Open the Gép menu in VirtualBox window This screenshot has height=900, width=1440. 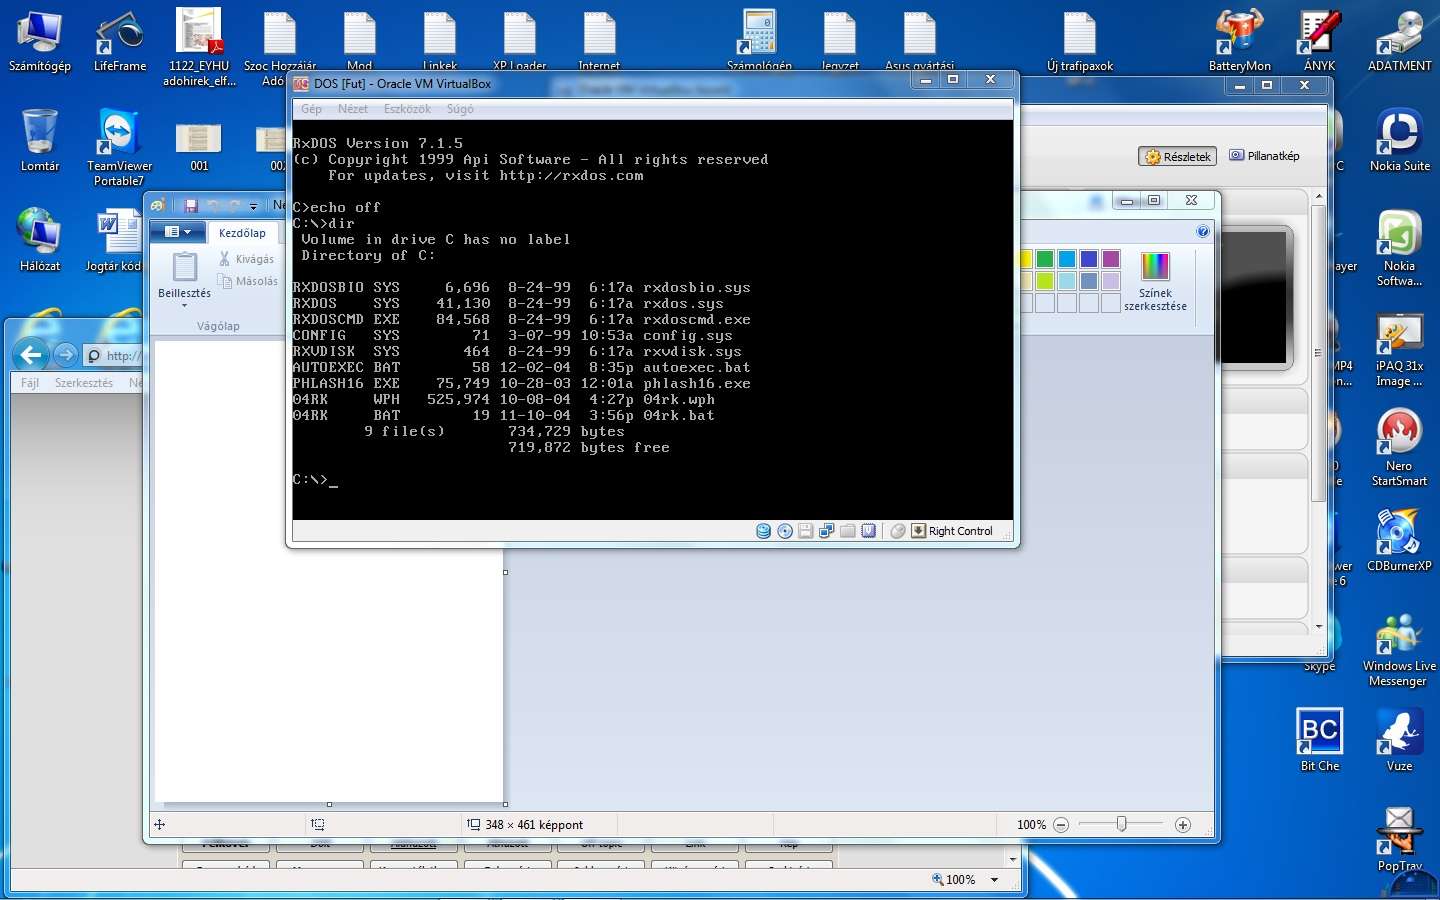[x=312, y=109]
